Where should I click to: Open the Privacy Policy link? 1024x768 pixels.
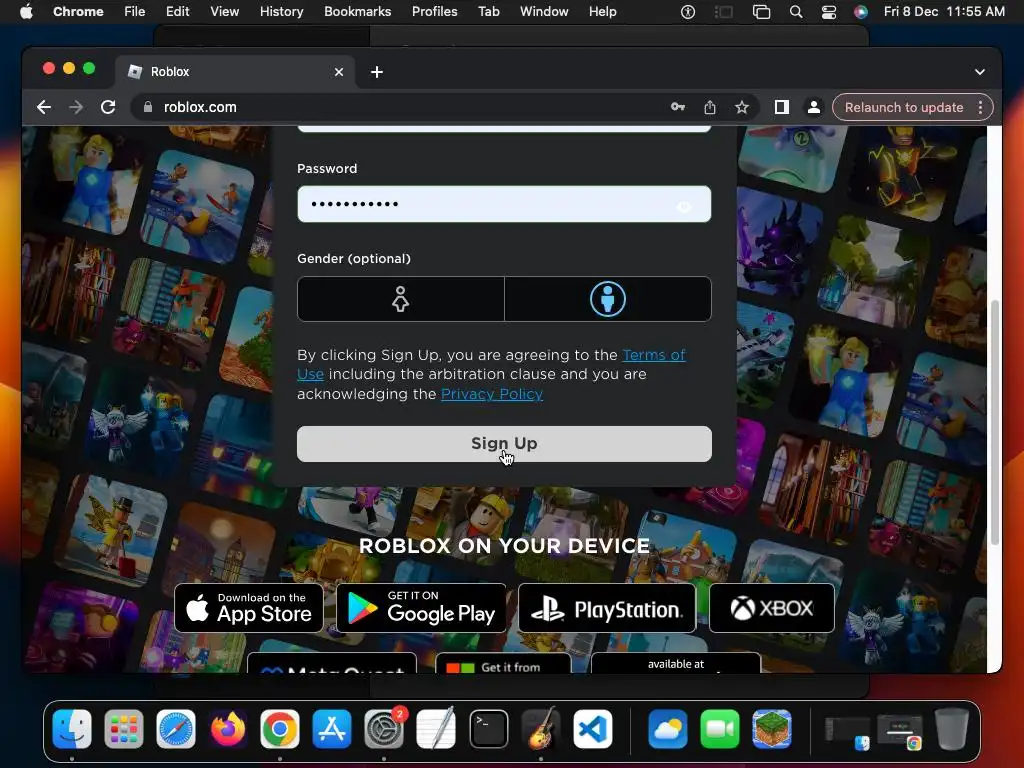pyautogui.click(x=492, y=394)
